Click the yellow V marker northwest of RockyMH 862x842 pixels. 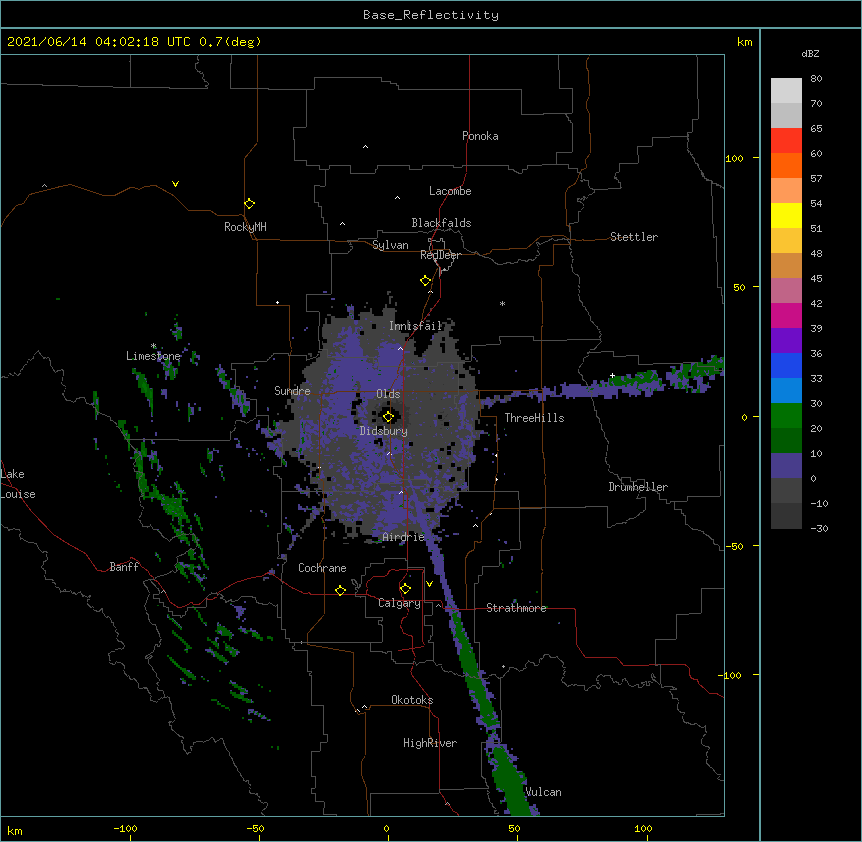click(175, 184)
